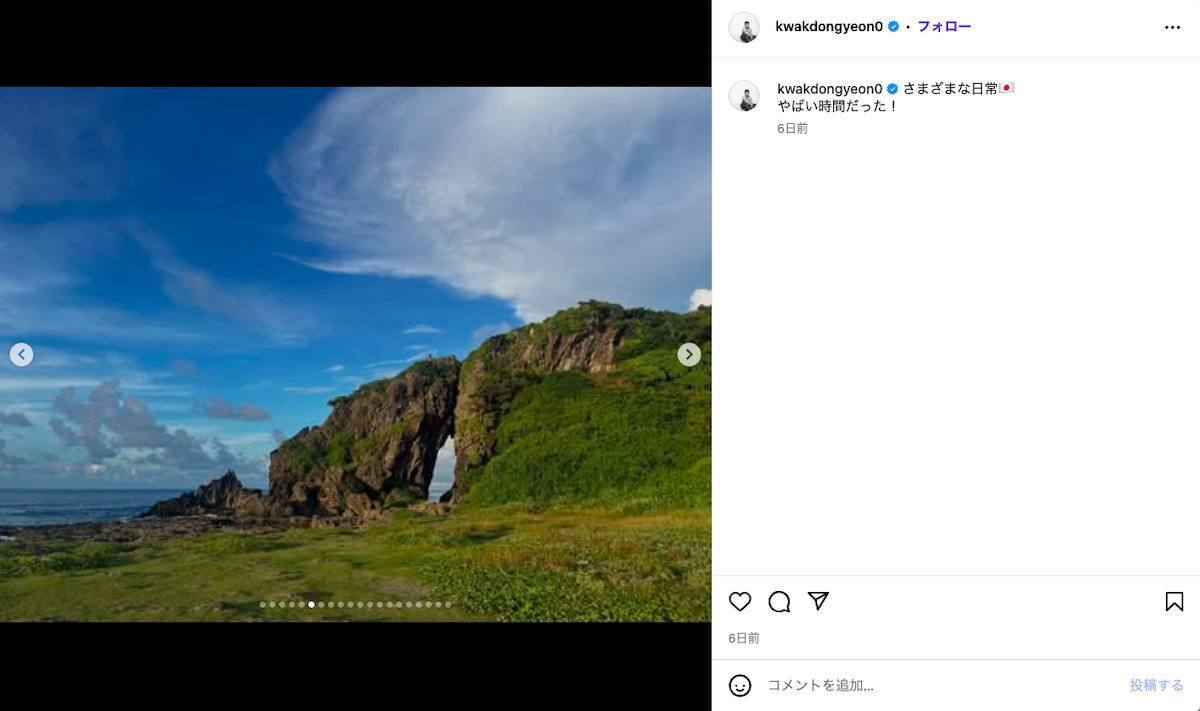Viewport: 1200px width, 711px height.
Task: Click the avatar beside the caption text
Action: tap(744, 96)
